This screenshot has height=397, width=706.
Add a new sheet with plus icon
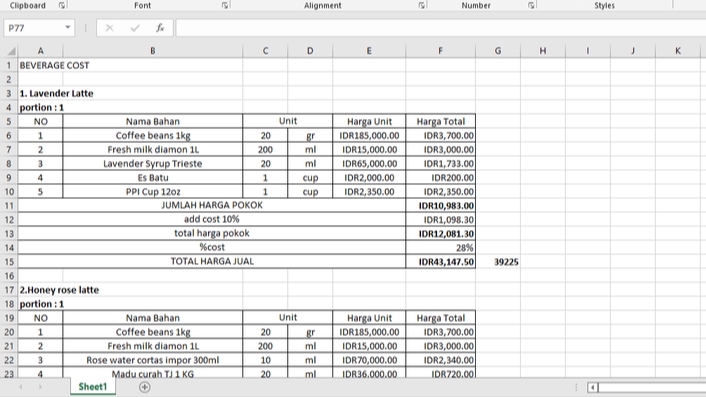145,387
